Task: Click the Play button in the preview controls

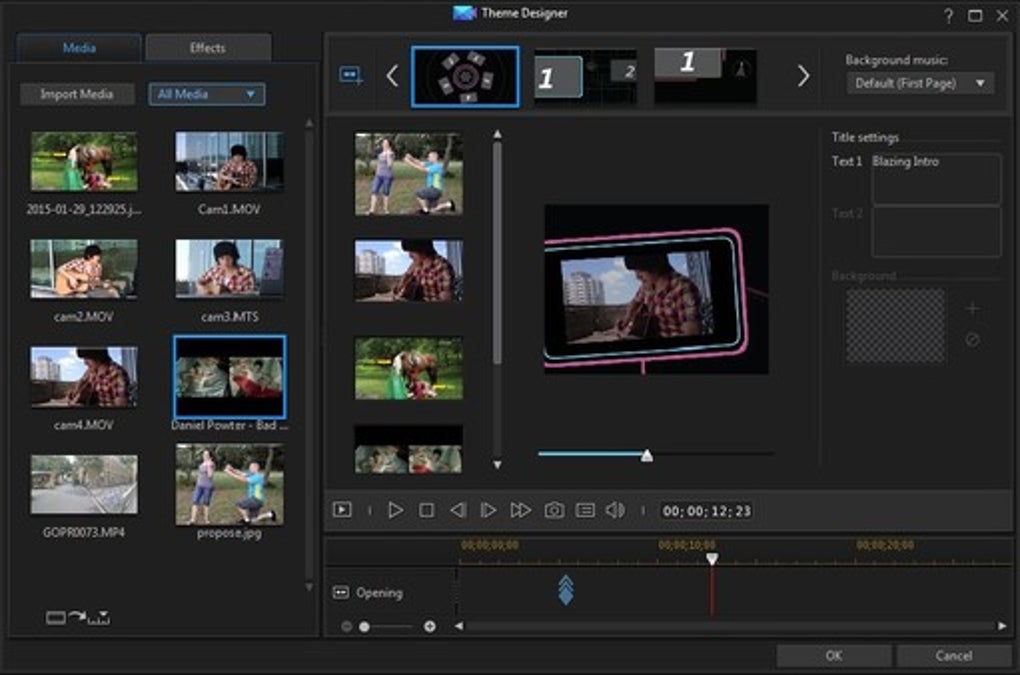Action: (395, 510)
